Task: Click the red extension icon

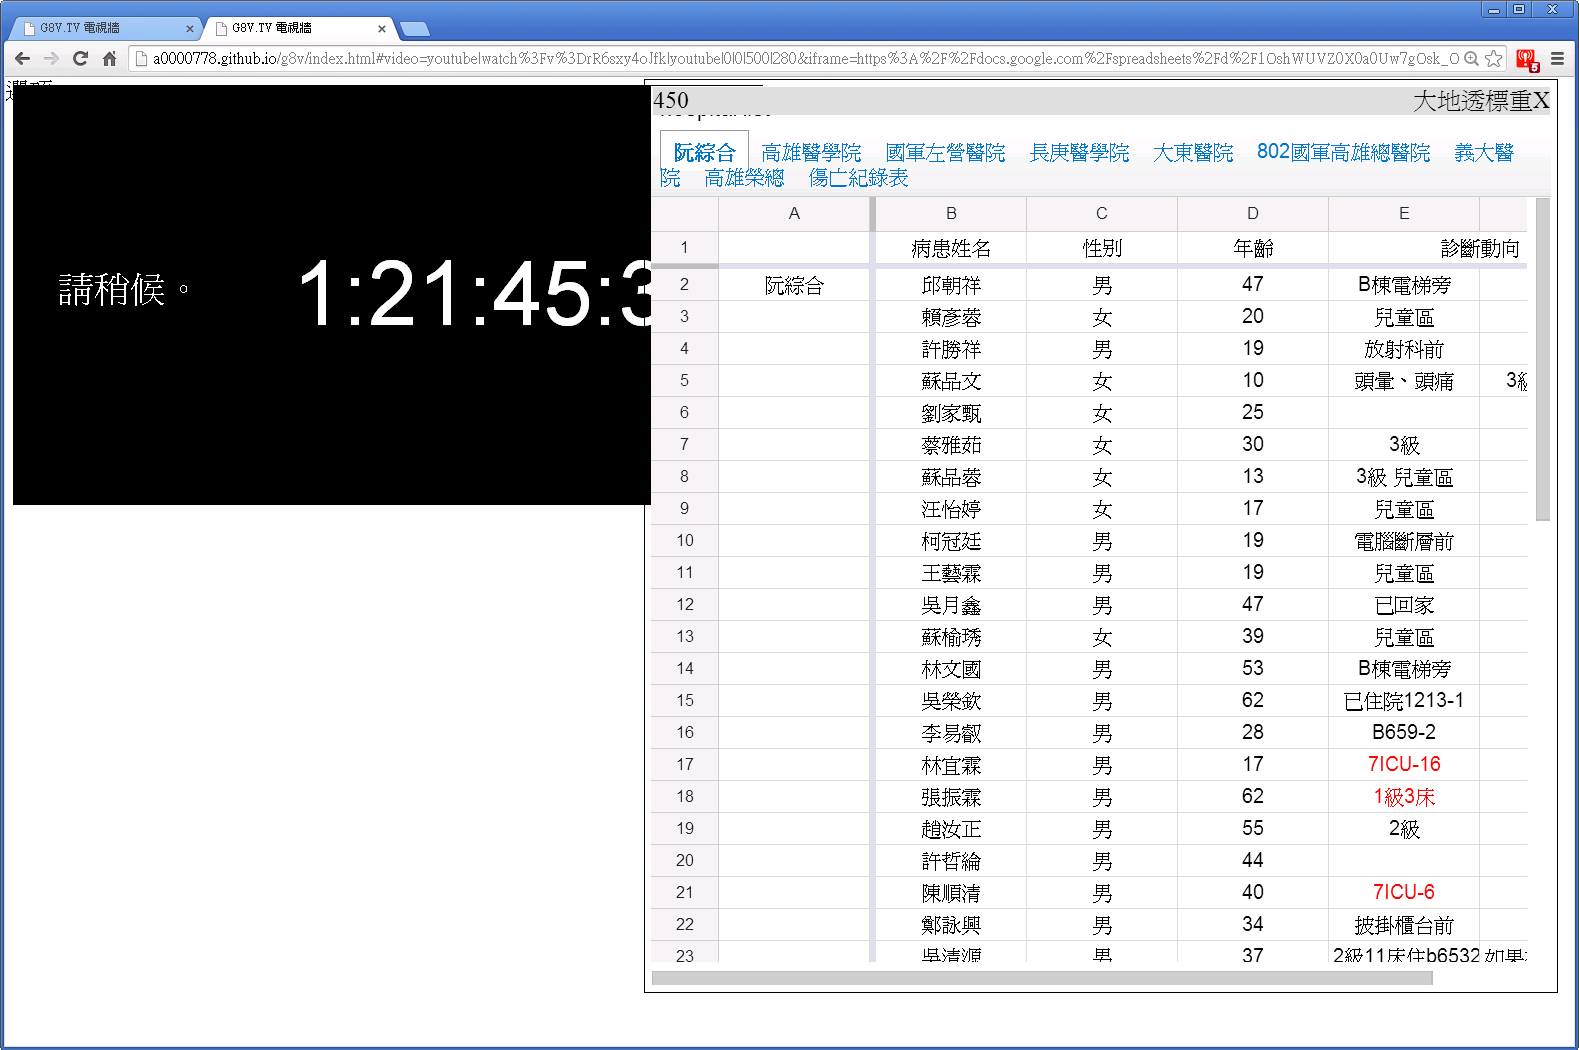Action: [x=1526, y=60]
